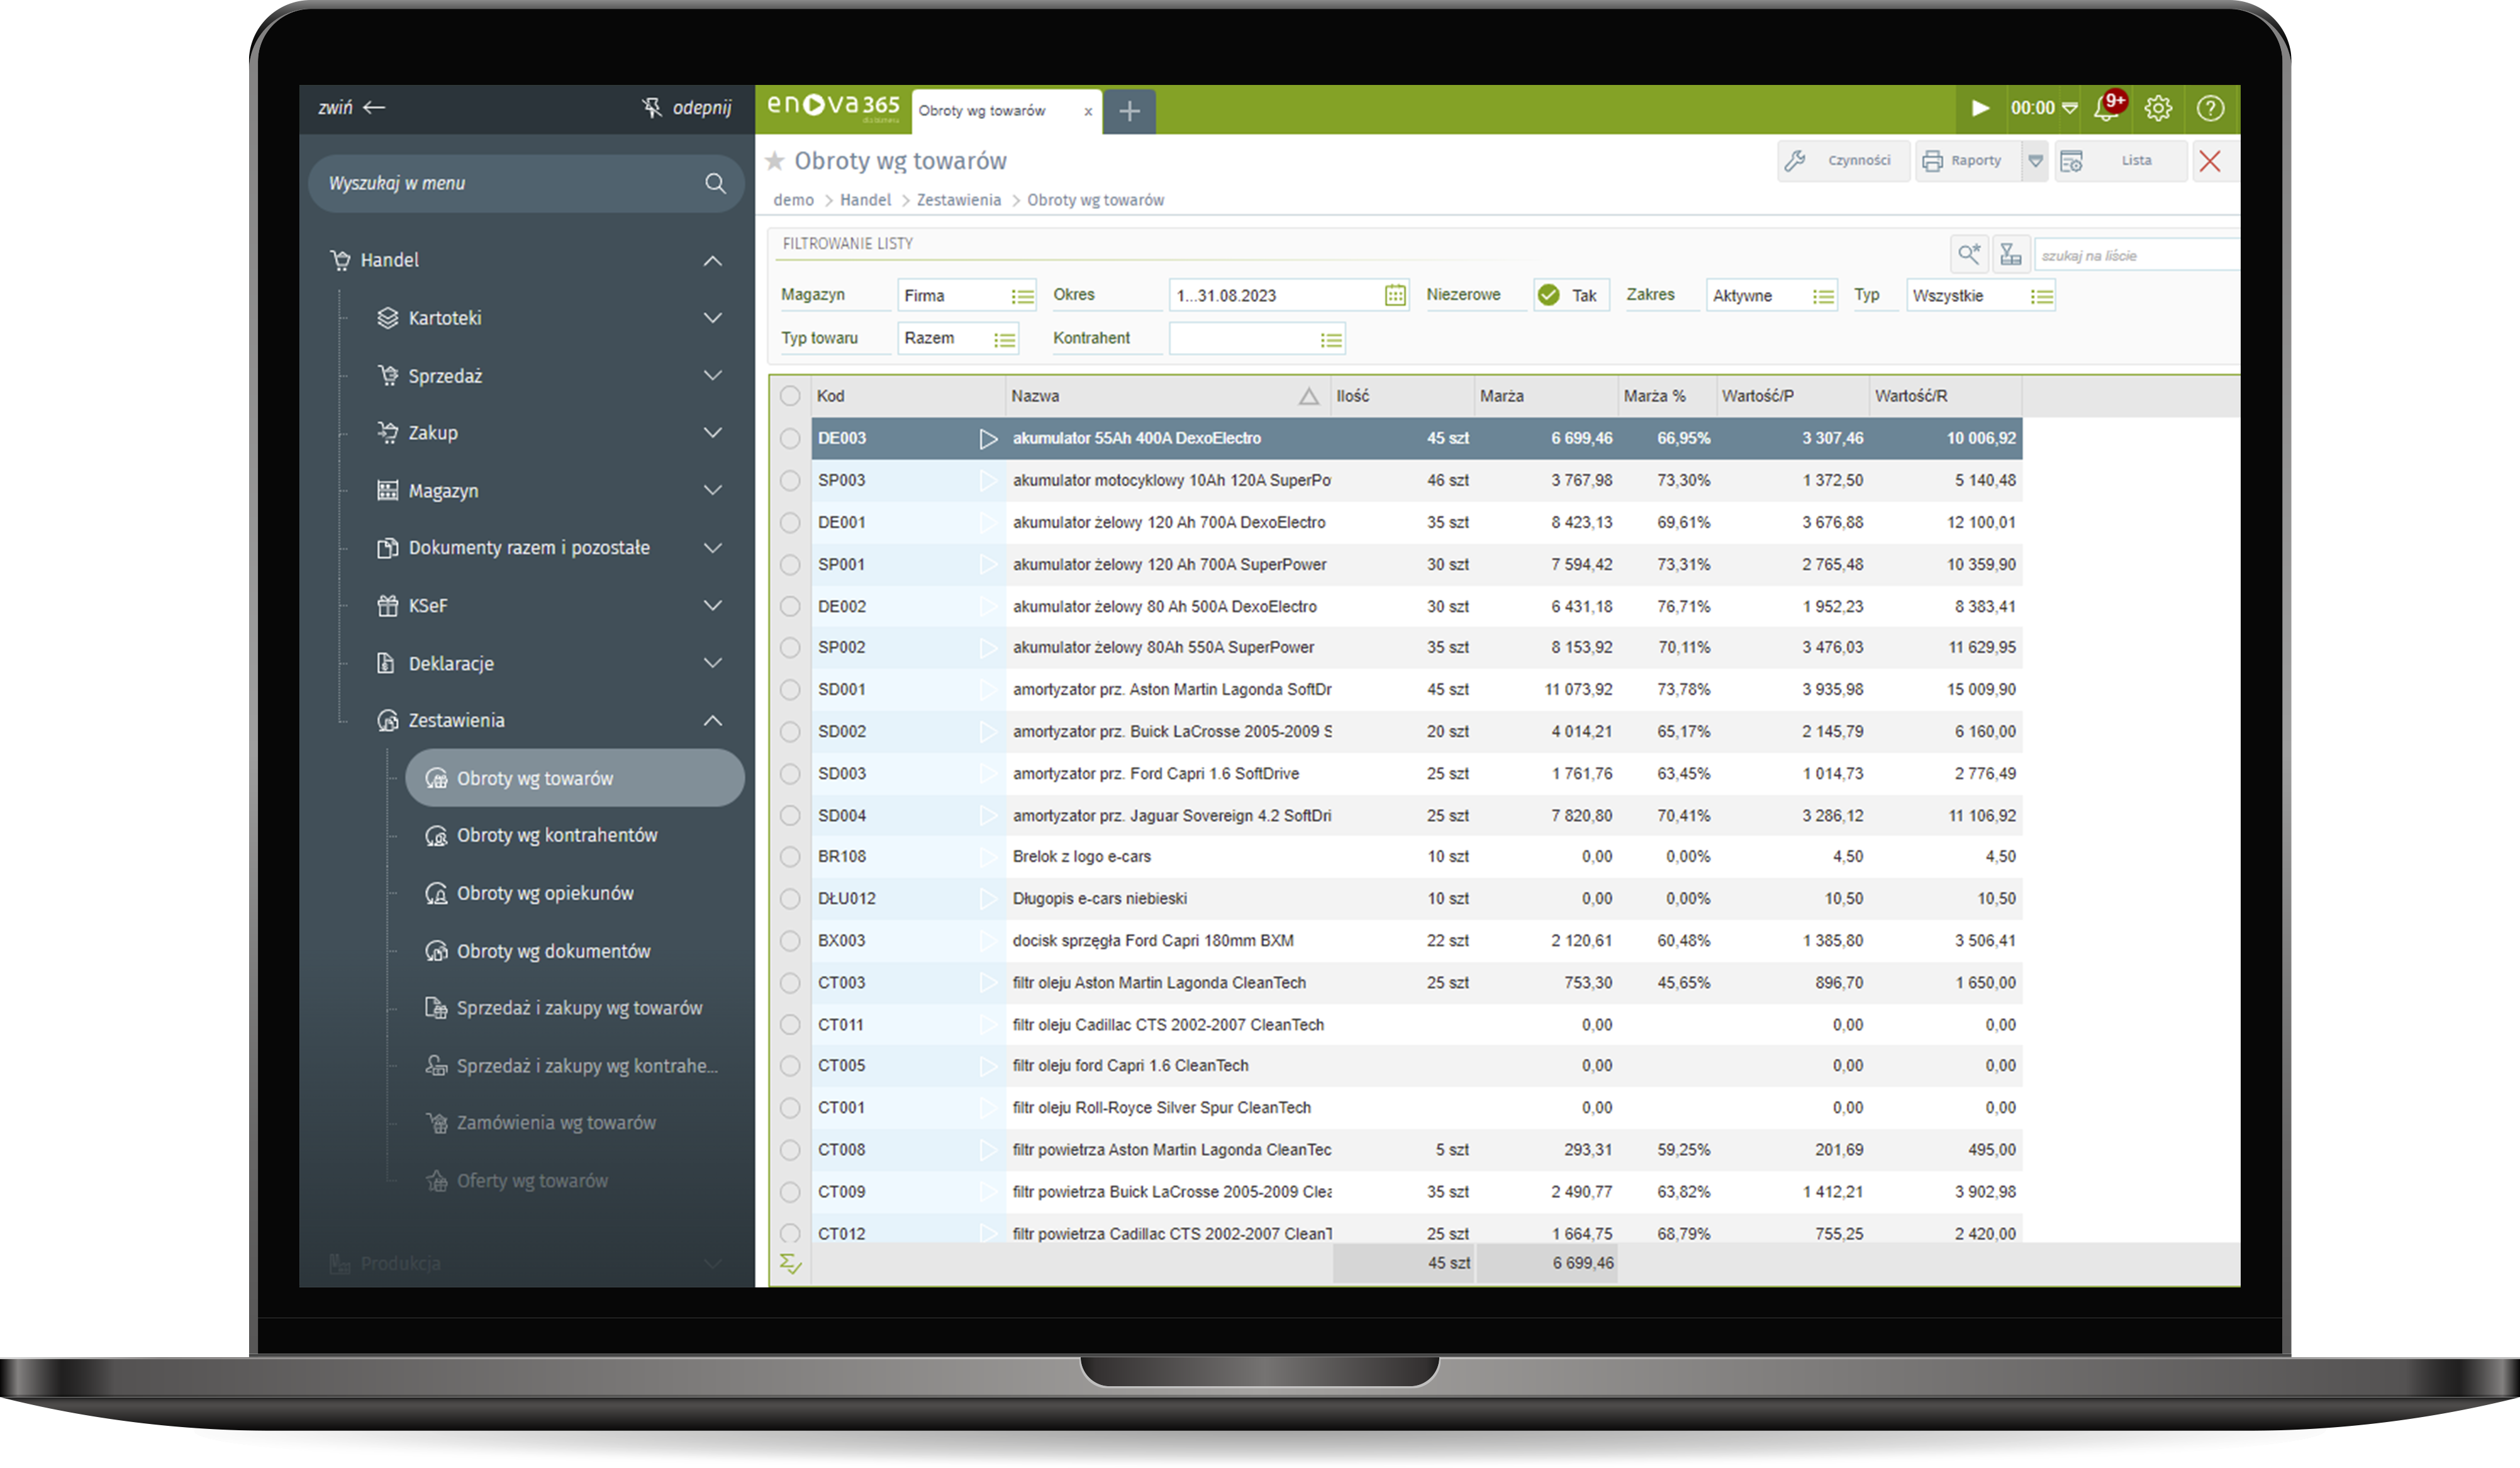Click Zestawienia in the breadcrumb
Image resolution: width=2520 pixels, height=1468 pixels.
(958, 200)
